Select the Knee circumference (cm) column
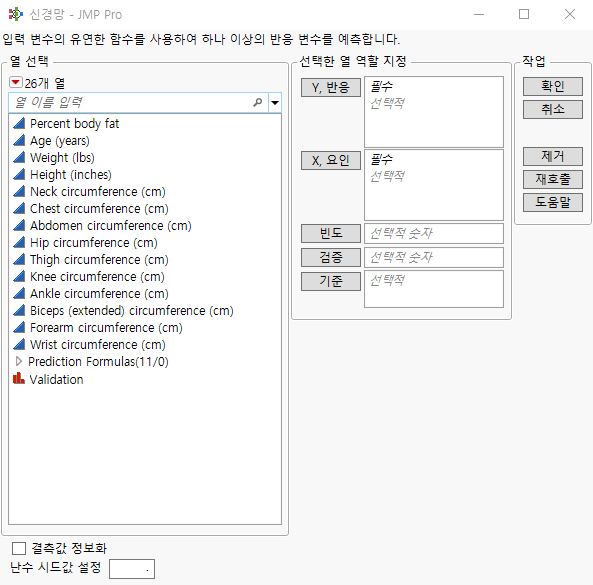593x585 pixels. click(97, 277)
